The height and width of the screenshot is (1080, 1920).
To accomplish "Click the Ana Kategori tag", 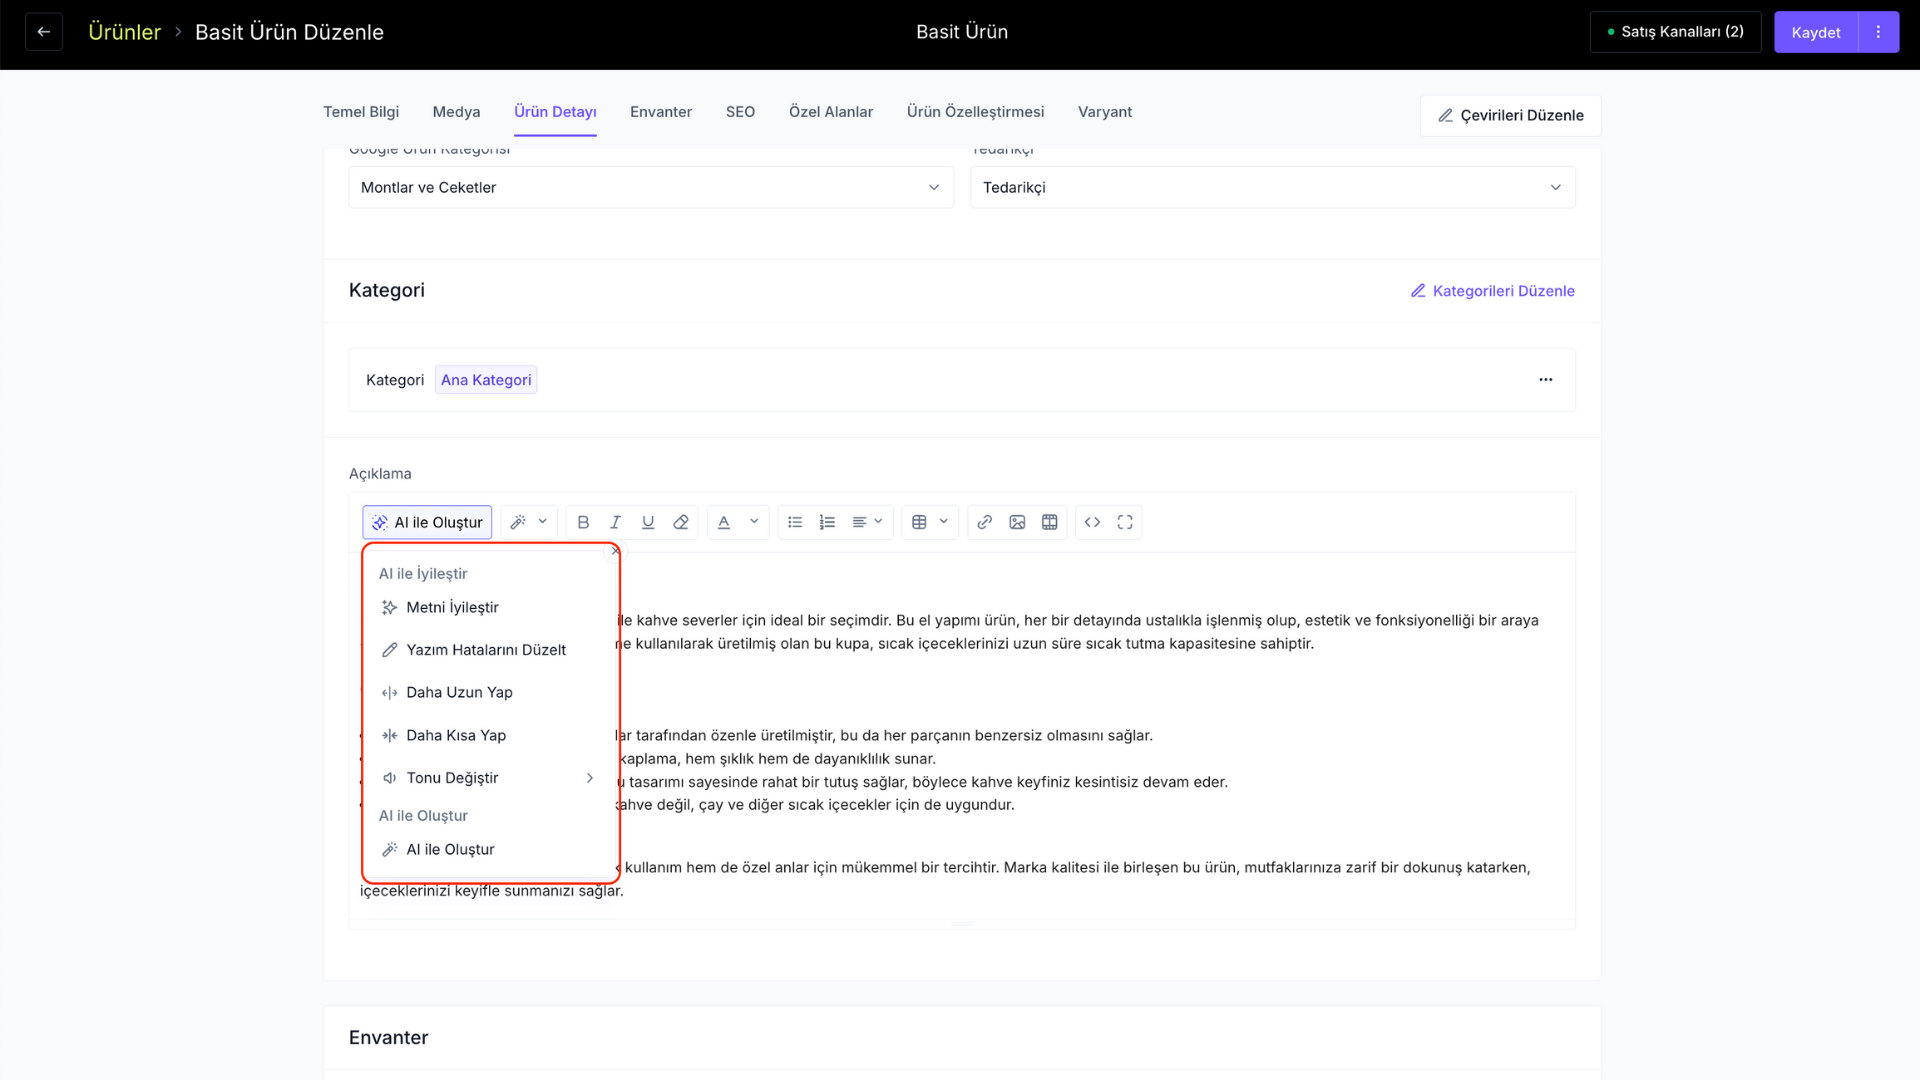I will (x=486, y=380).
